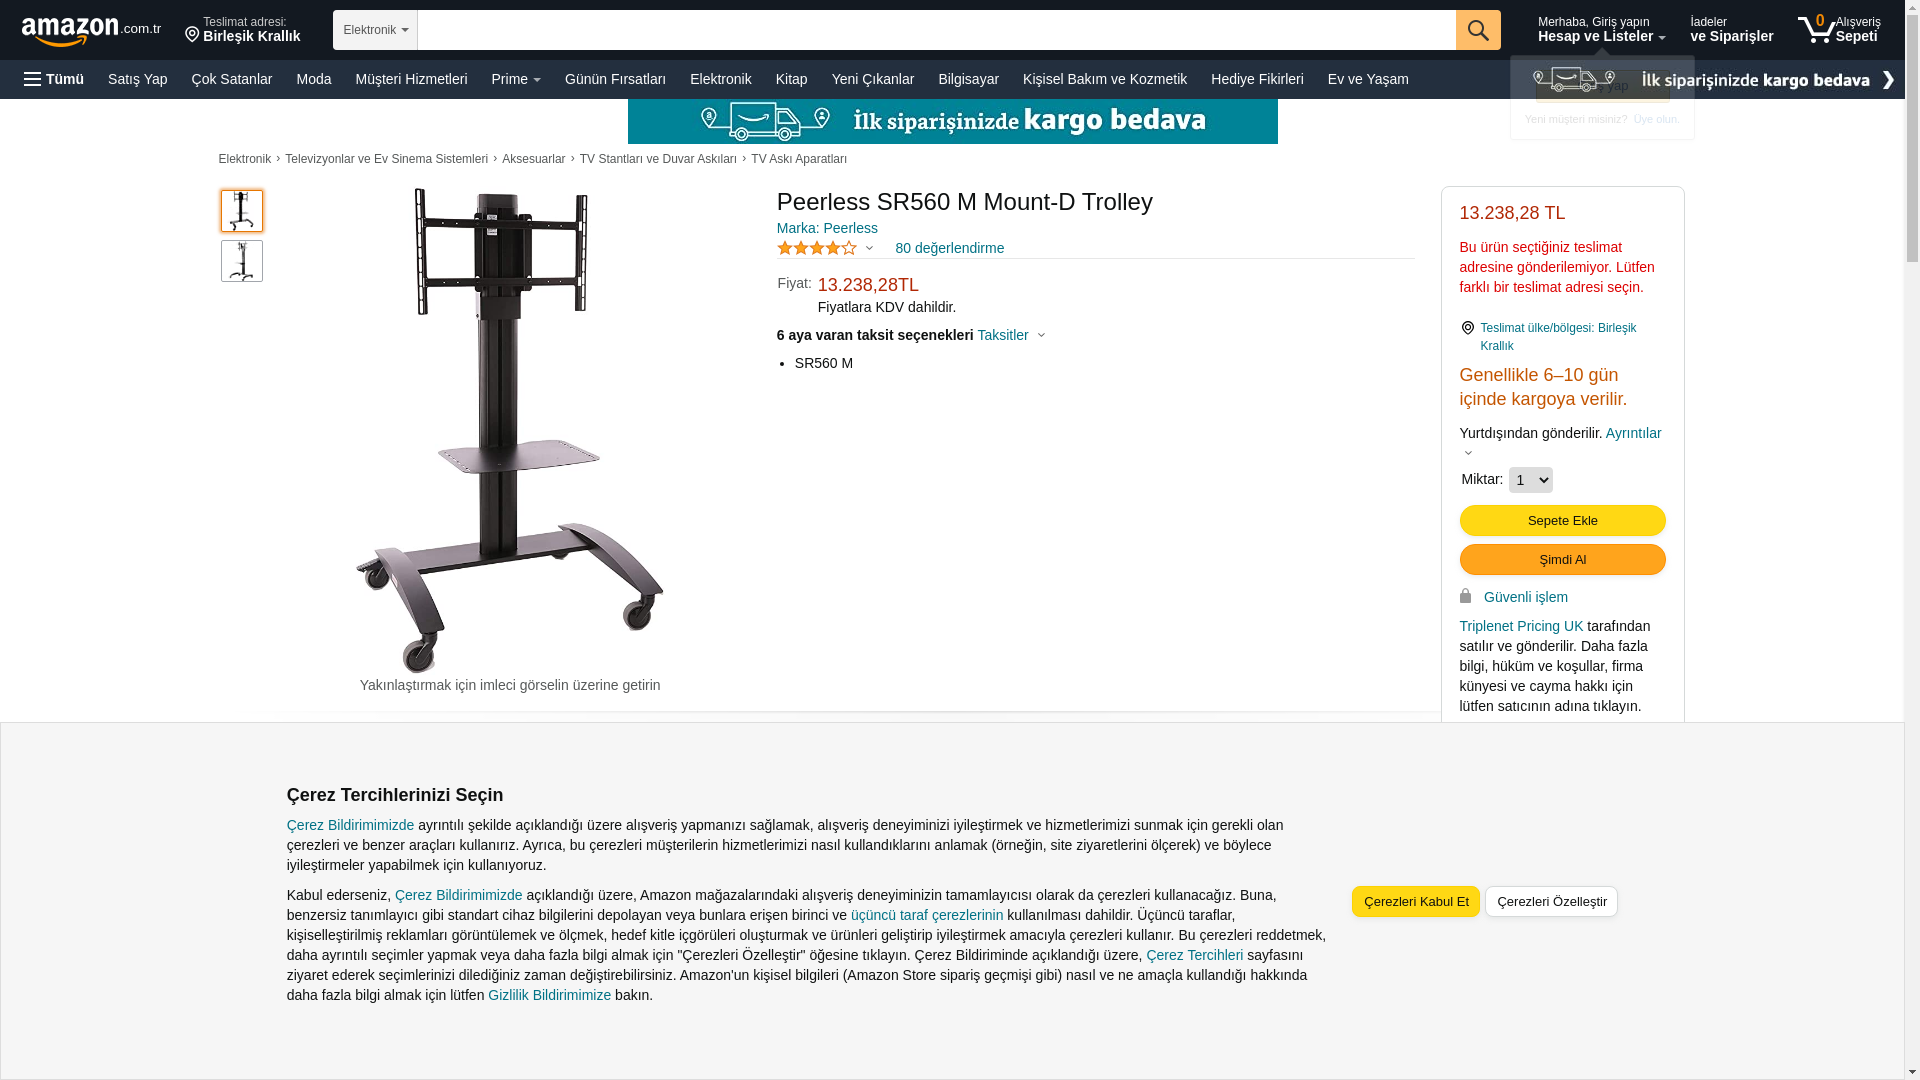Expand the Taksitler installment options

click(x=1011, y=335)
